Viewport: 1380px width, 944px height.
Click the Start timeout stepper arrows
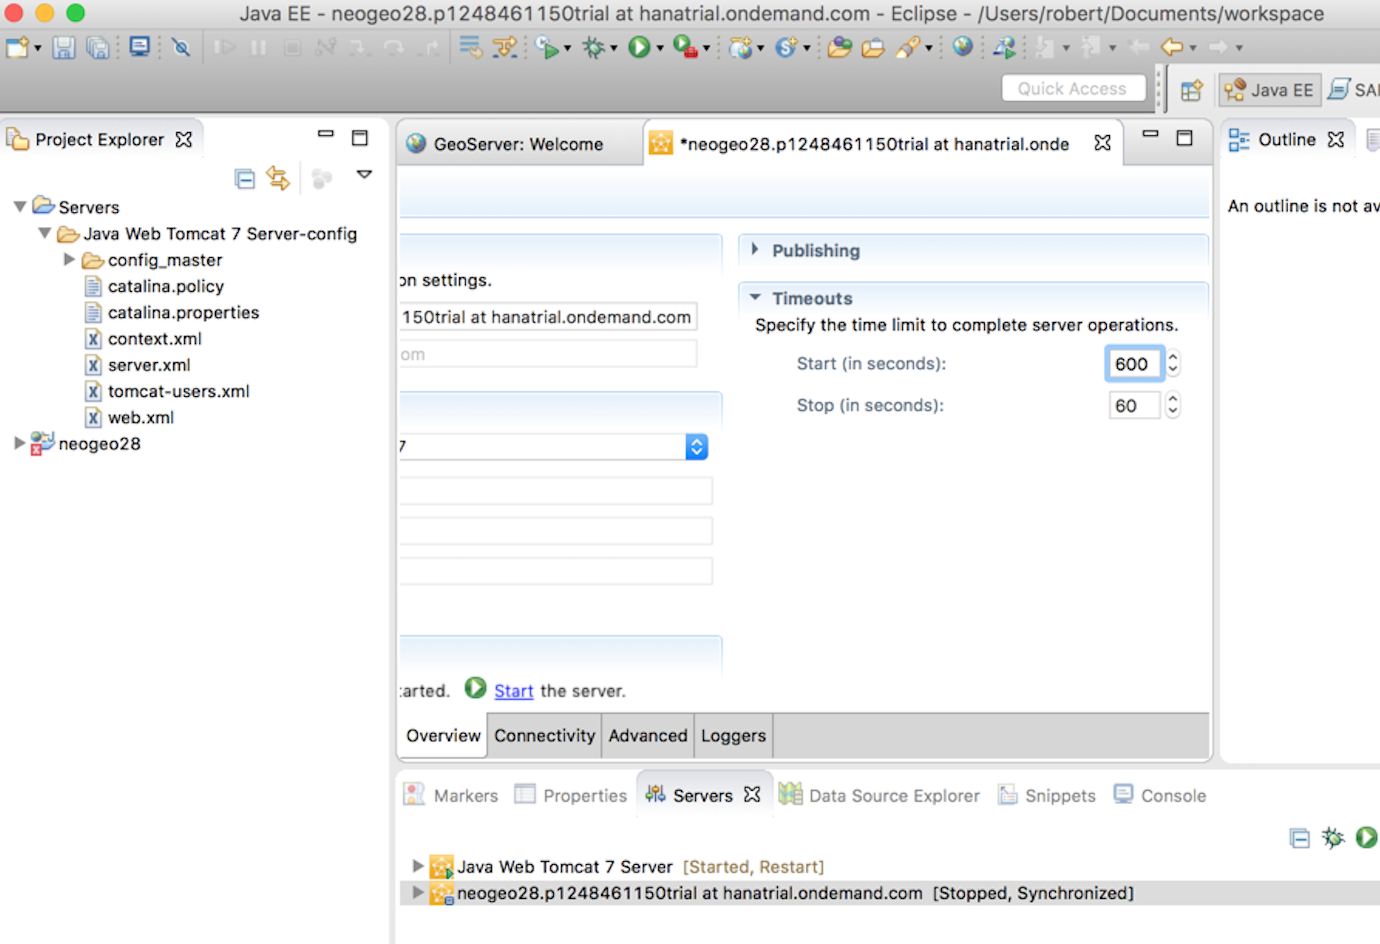(1173, 363)
